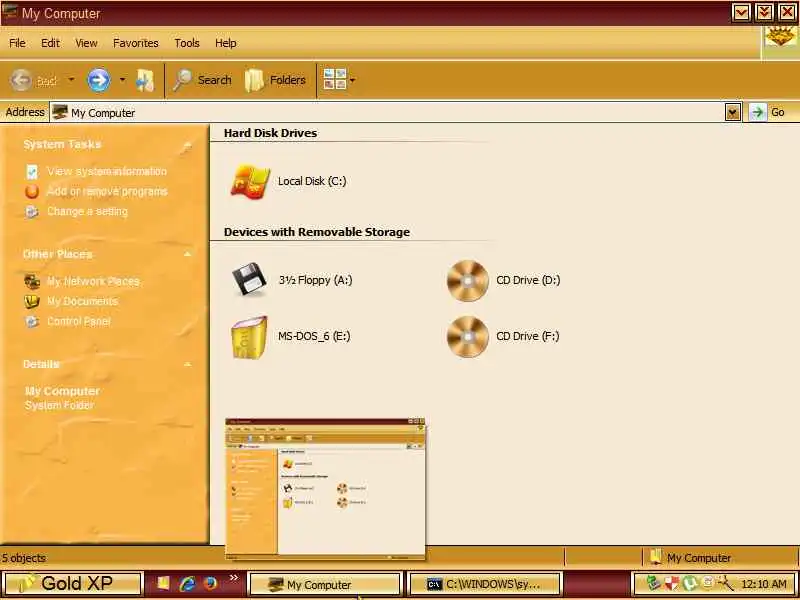Click the MS-DOS_6 (E:) label
Viewport: 800px width, 600px height.
pyautogui.click(x=314, y=336)
